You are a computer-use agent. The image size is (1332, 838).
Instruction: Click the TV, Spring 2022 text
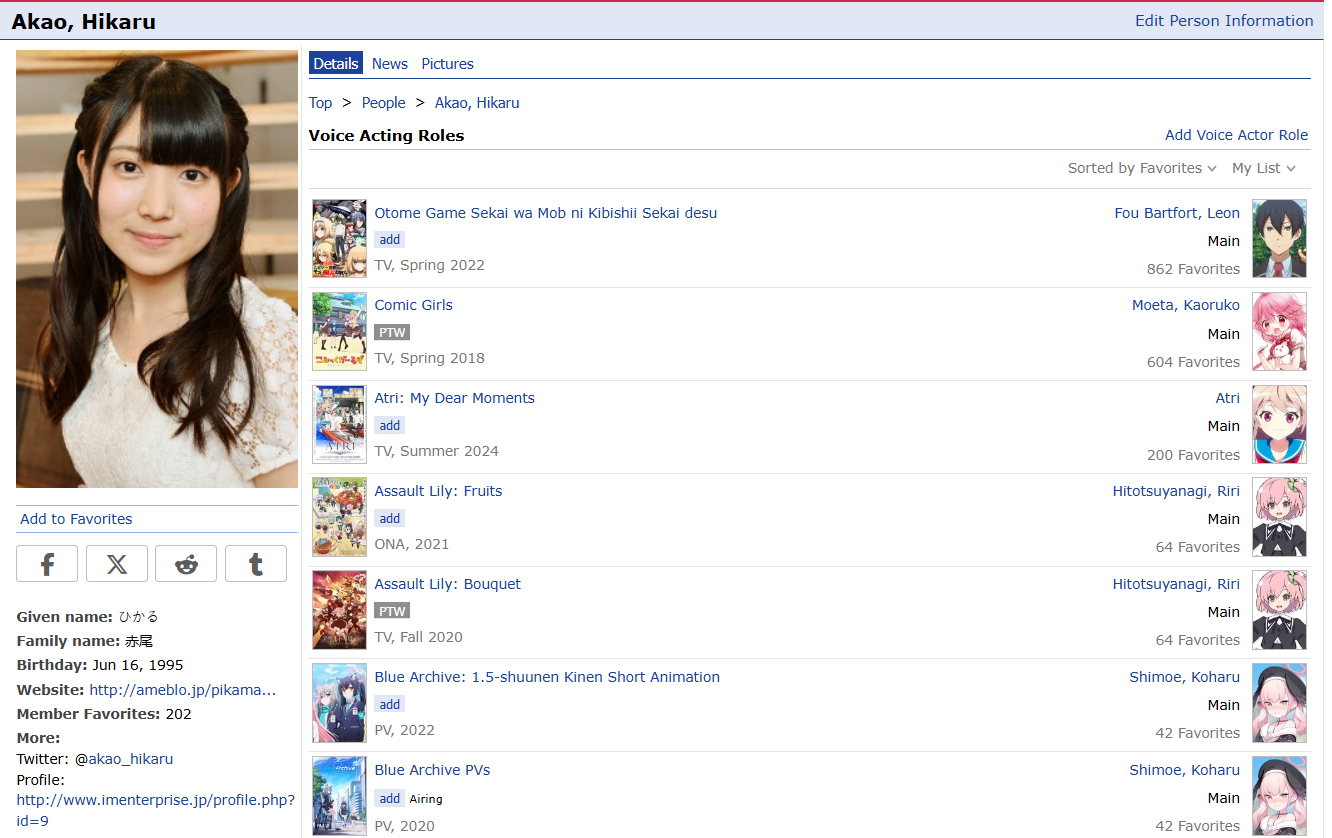430,265
